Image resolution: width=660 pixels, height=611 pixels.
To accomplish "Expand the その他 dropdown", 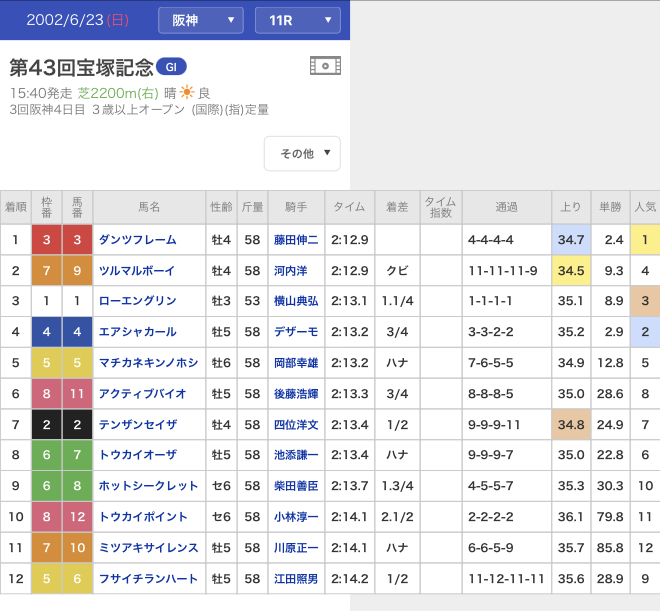I will click(x=302, y=154).
